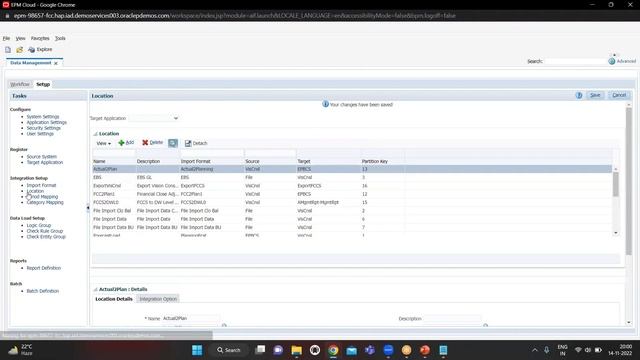Open the Favorites menu
Screen dimensions: 640x360
40,38
